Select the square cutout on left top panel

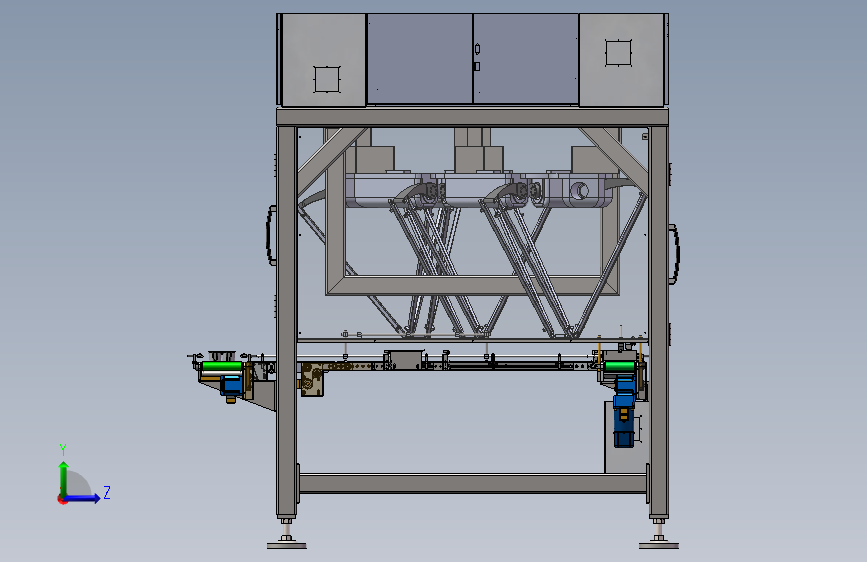(x=327, y=79)
